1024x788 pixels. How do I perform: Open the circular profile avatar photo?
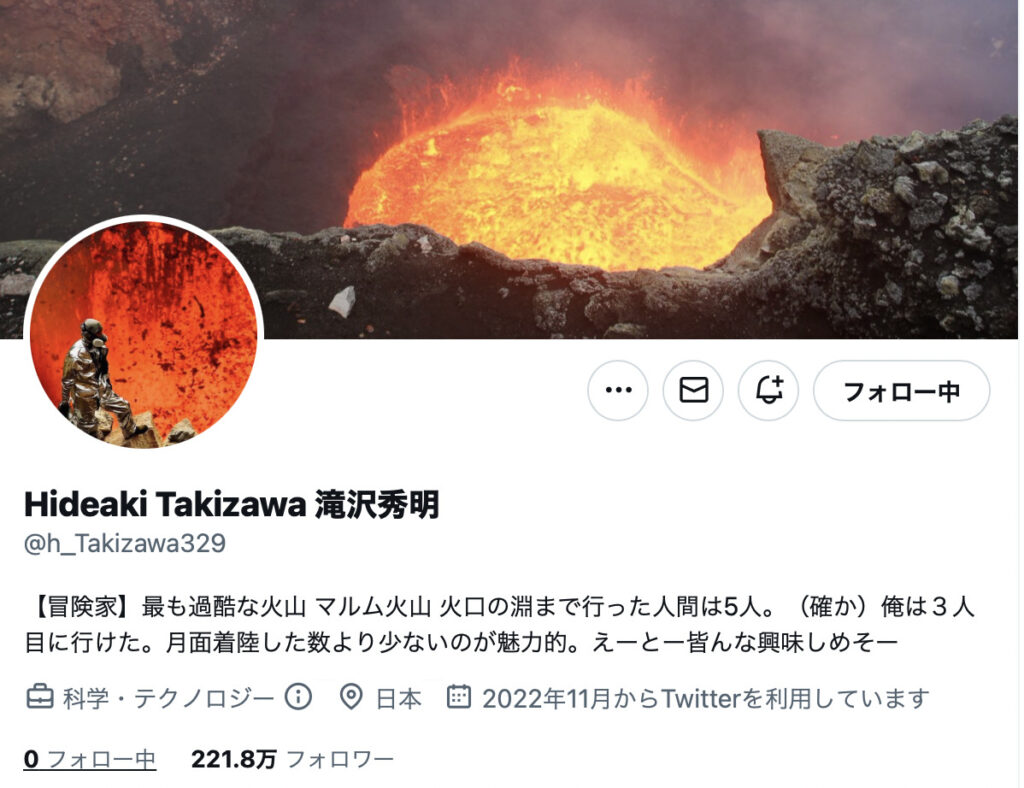(144, 334)
